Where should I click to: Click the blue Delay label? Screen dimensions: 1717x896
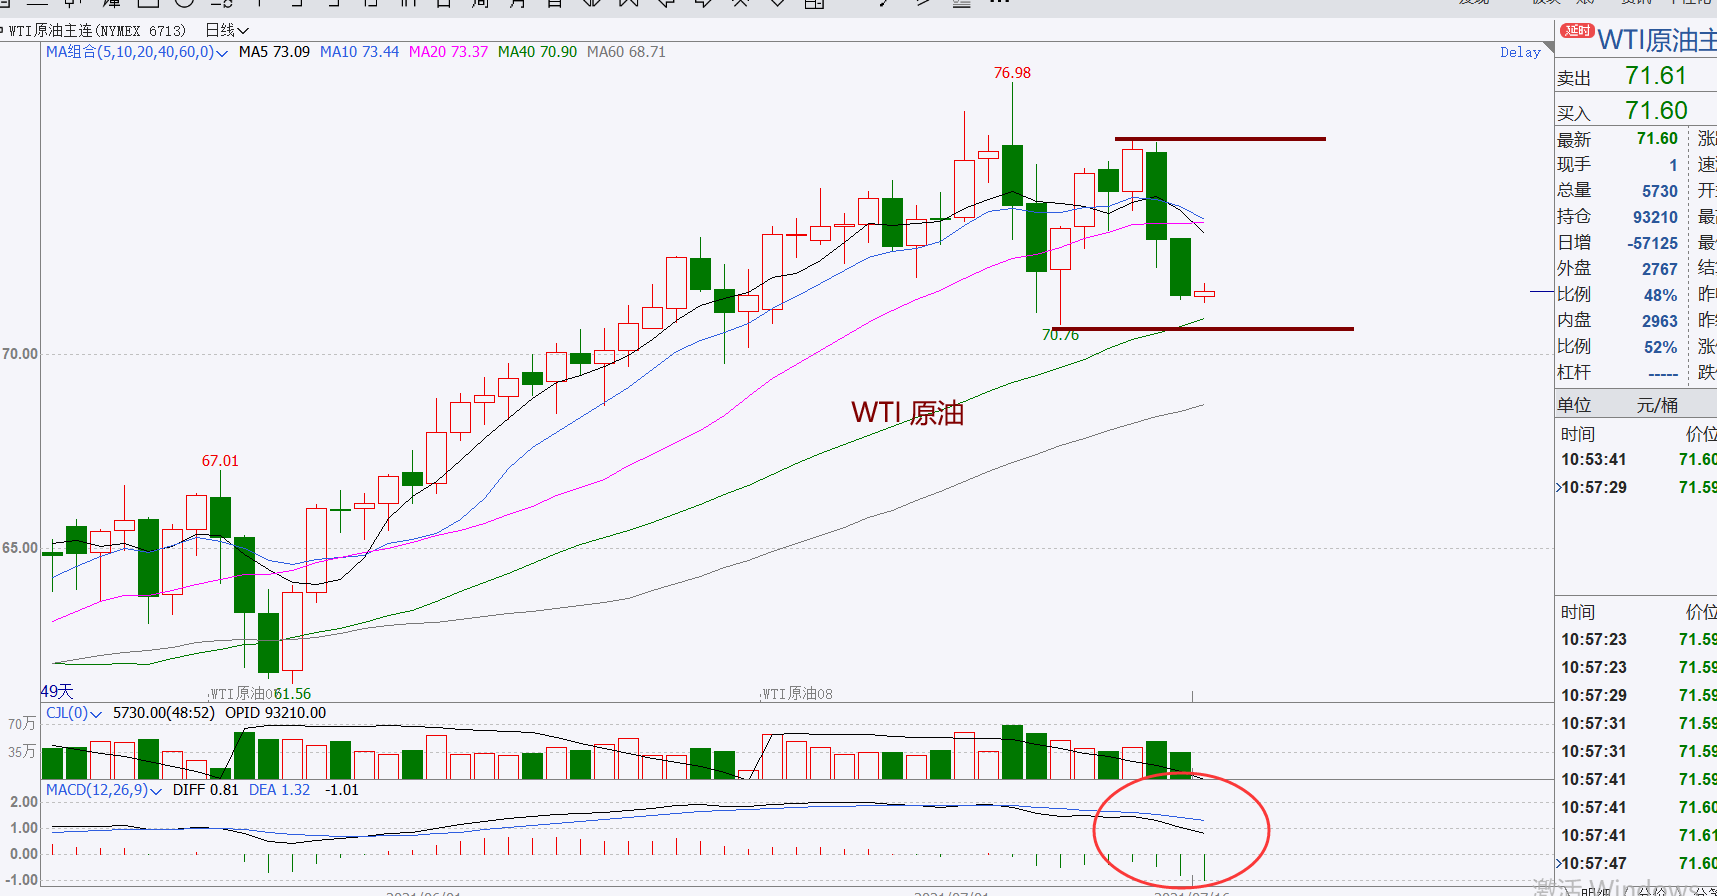point(1520,52)
